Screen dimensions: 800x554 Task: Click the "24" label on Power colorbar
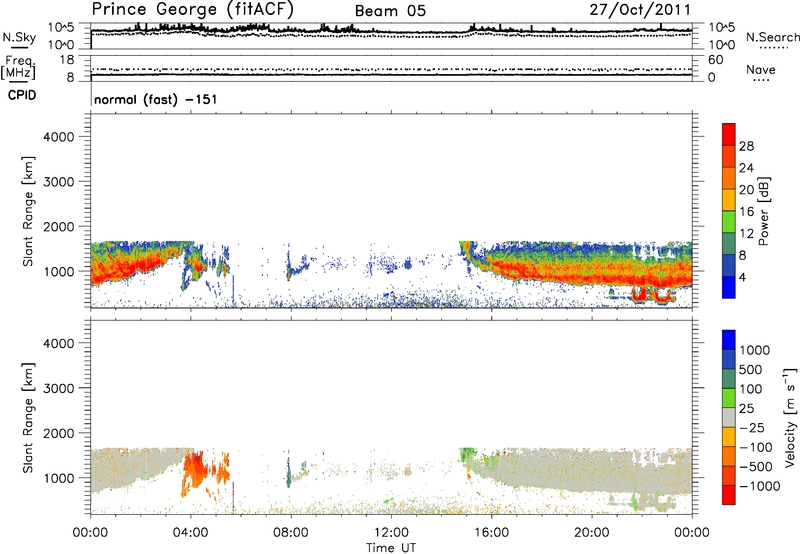746,168
